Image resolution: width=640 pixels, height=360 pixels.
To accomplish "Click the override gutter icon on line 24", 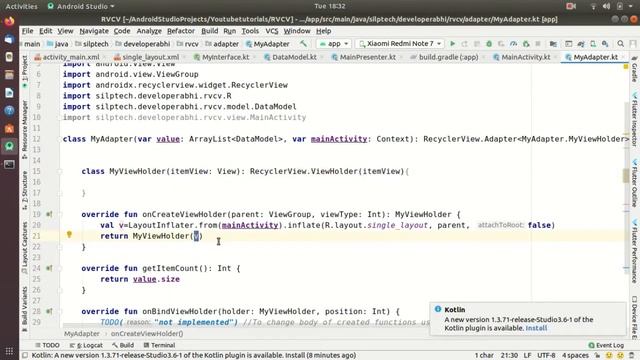I will 49,268.
